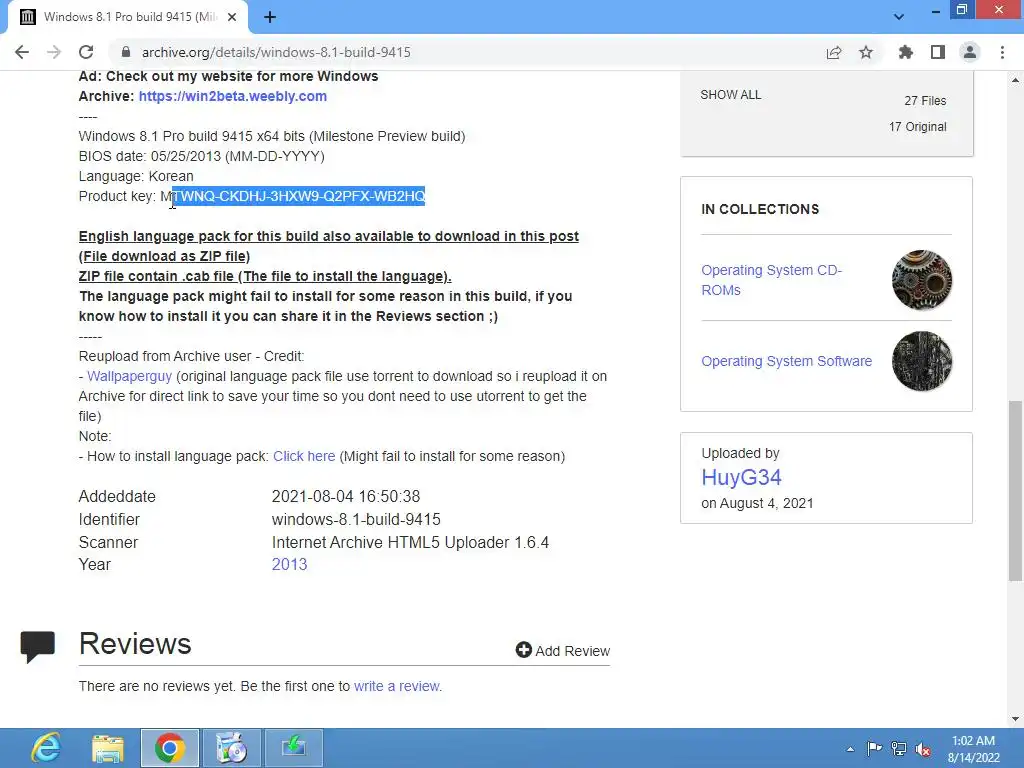Click the page vertical scrollbar thumb
The image size is (1024, 768).
[1015, 490]
